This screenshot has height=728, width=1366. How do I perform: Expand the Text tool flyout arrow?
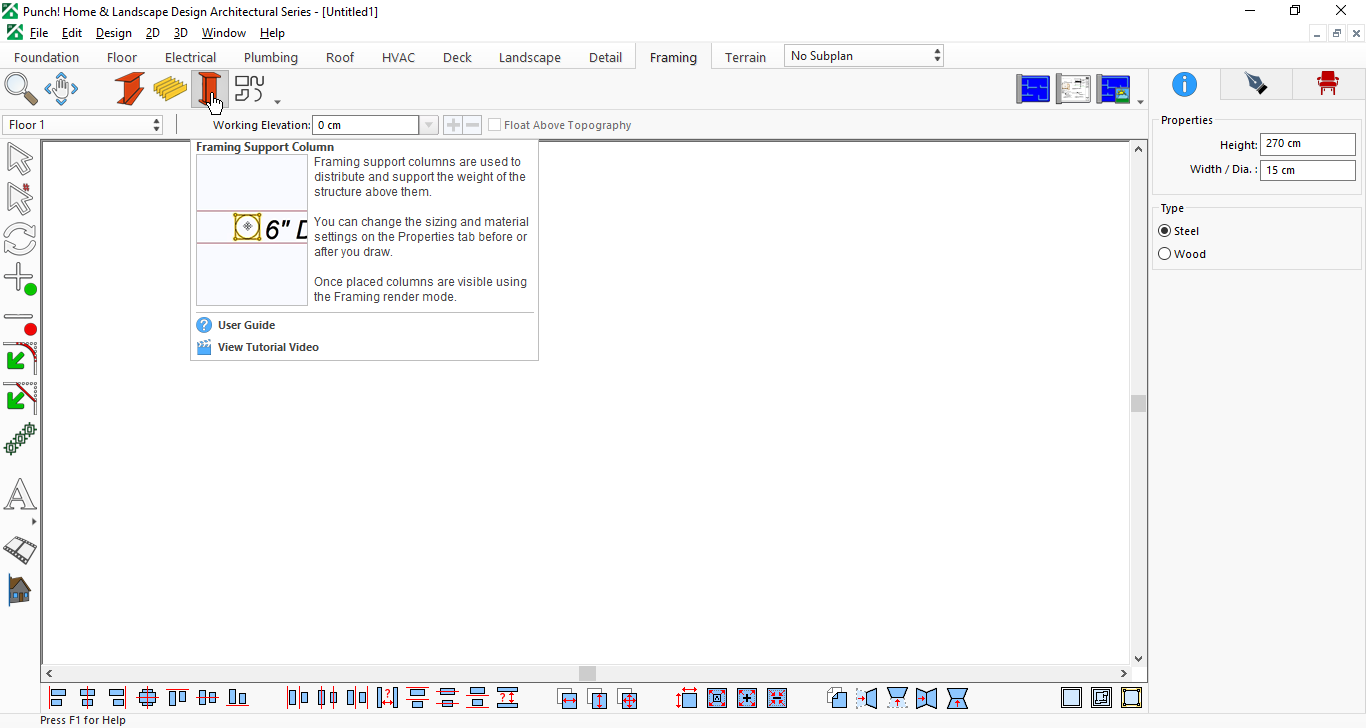tap(34, 521)
